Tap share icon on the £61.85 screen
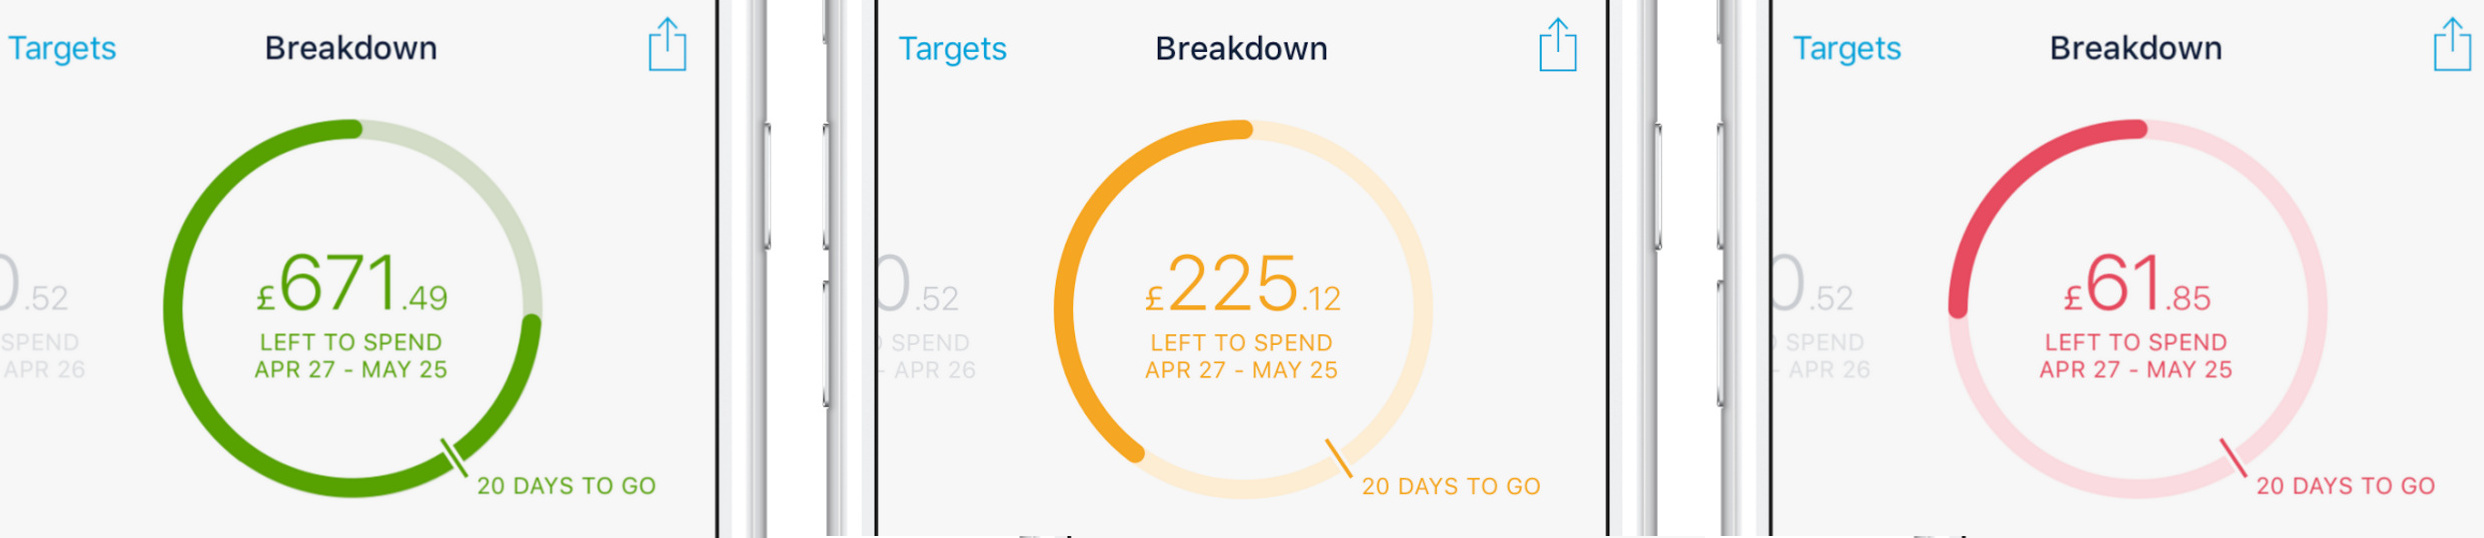The height and width of the screenshot is (538, 2484). click(x=2451, y=46)
